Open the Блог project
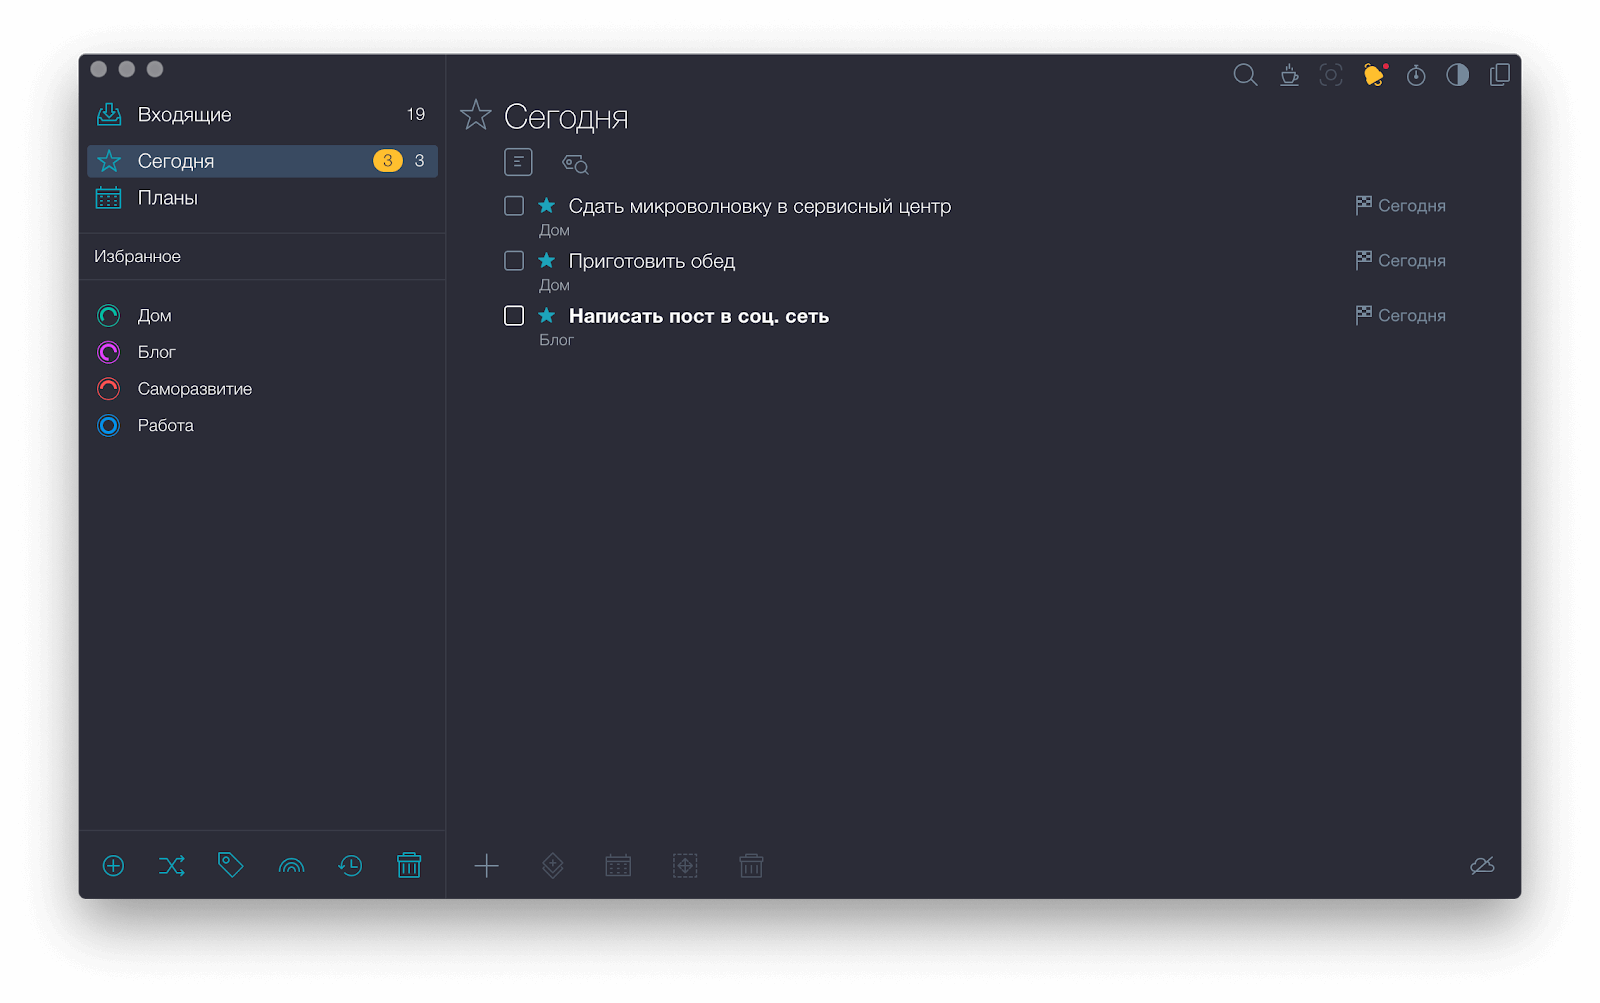This screenshot has width=1600, height=1003. (156, 352)
